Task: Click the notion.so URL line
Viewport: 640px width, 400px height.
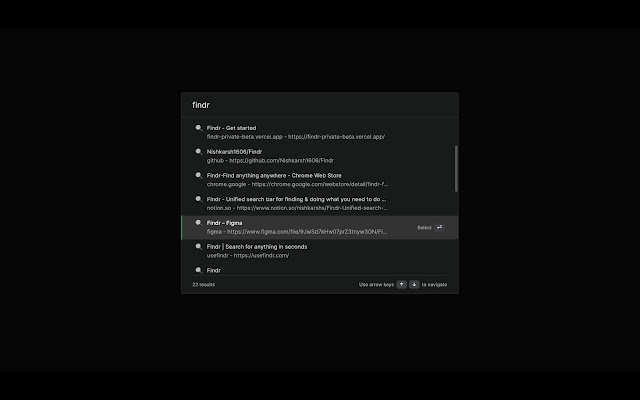Action: (x=297, y=208)
